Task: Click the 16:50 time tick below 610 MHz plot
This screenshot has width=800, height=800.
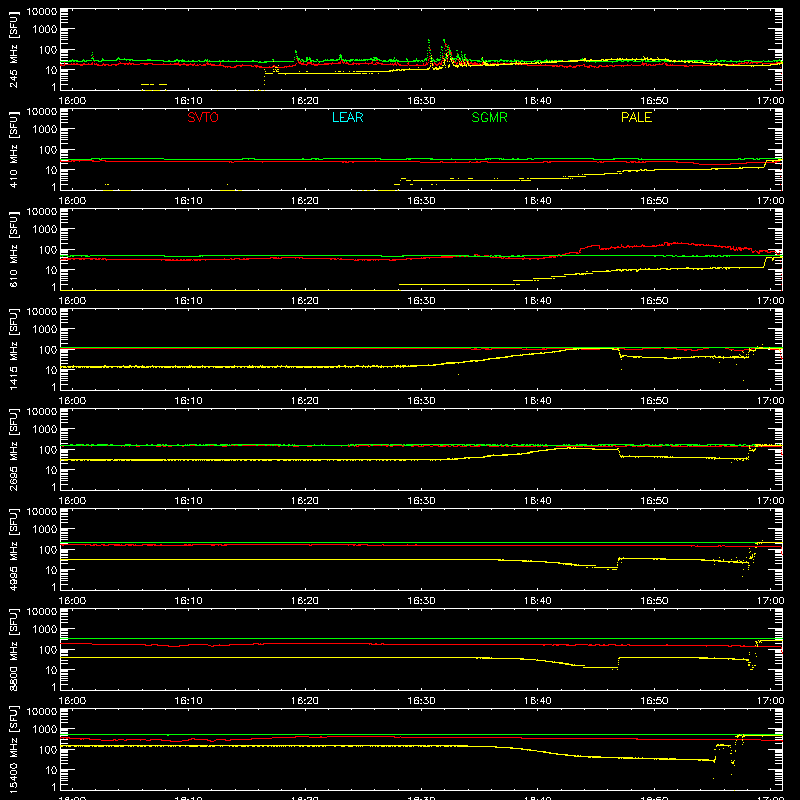Action: click(x=654, y=301)
